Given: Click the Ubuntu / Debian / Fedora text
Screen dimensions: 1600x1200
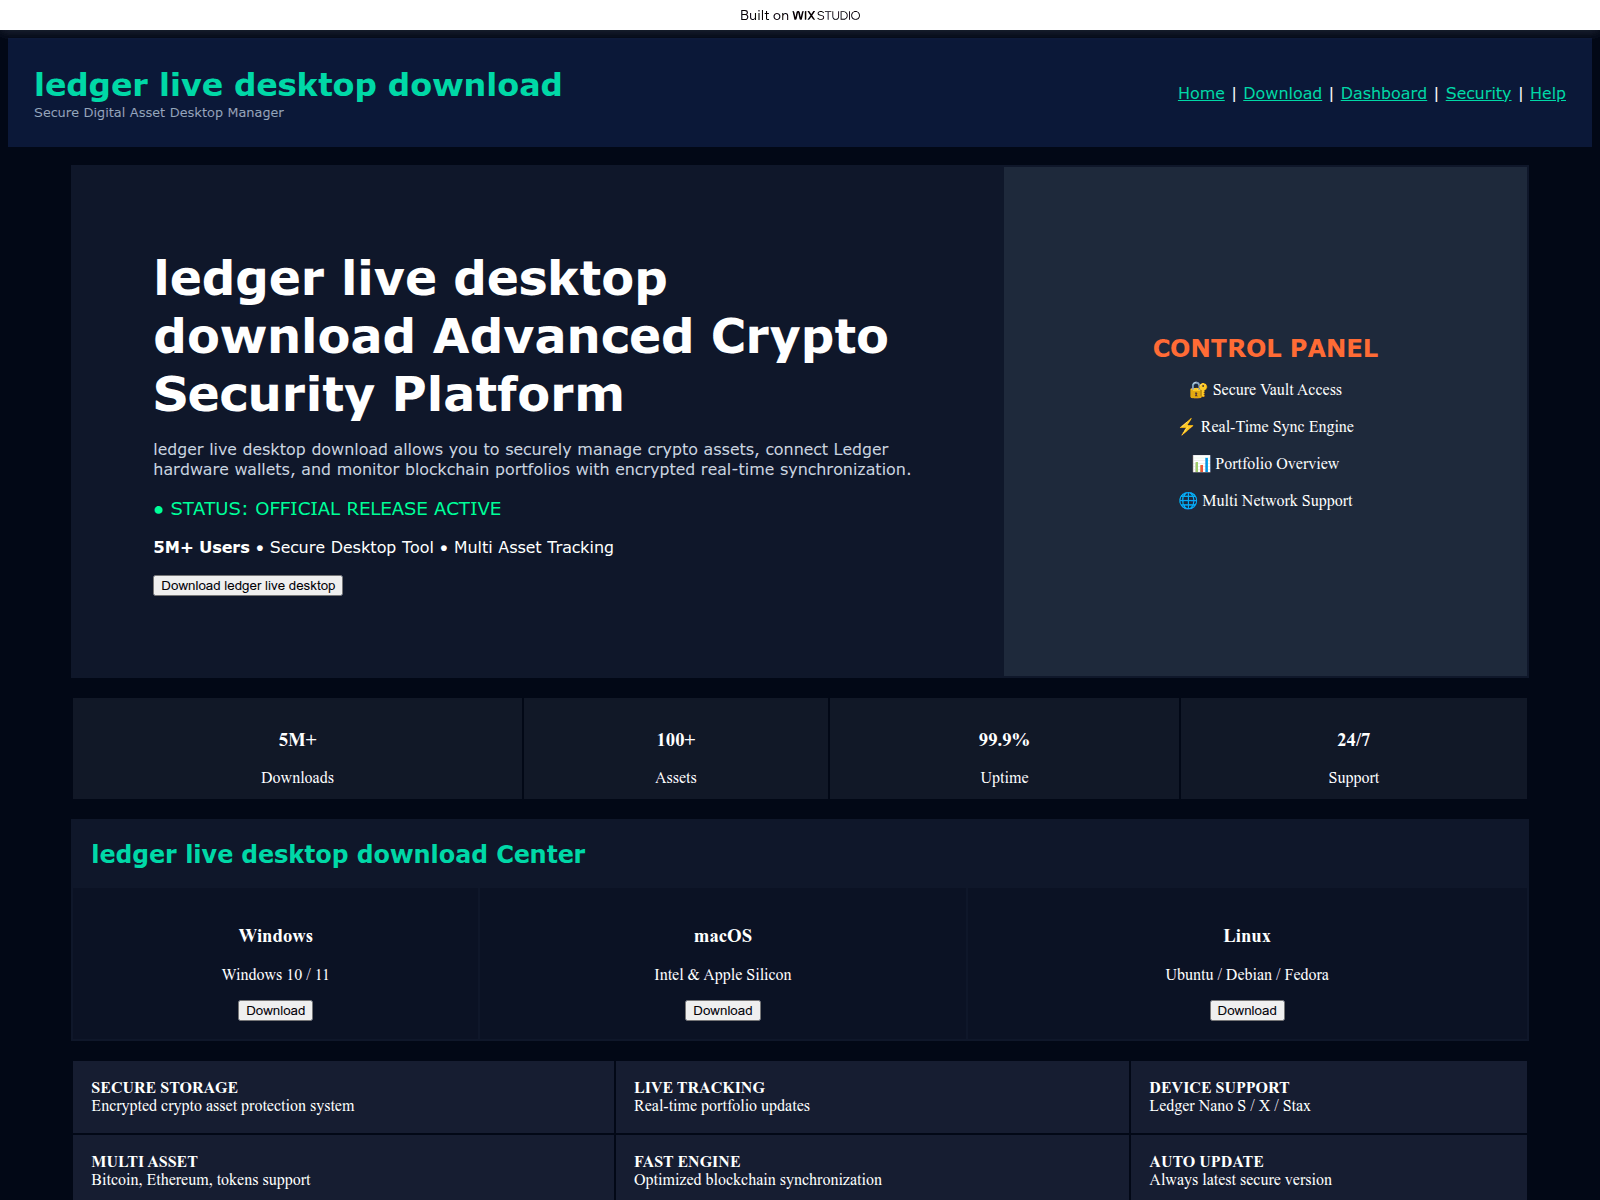Looking at the screenshot, I should point(1247,975).
